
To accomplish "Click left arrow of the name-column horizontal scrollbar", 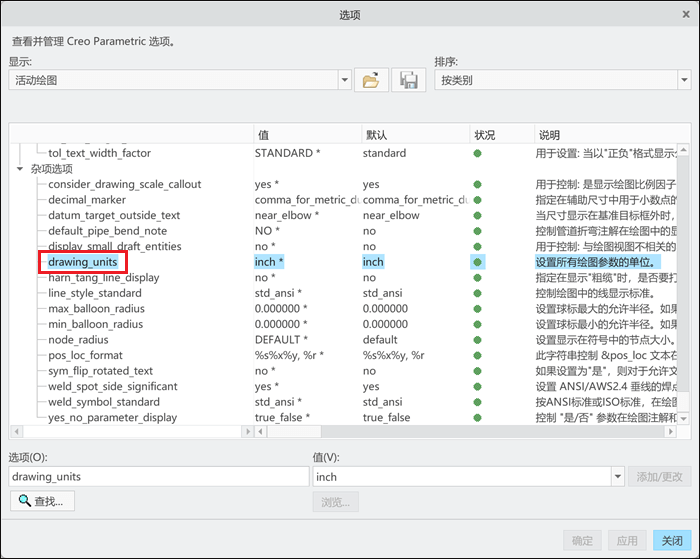I will tap(16, 432).
